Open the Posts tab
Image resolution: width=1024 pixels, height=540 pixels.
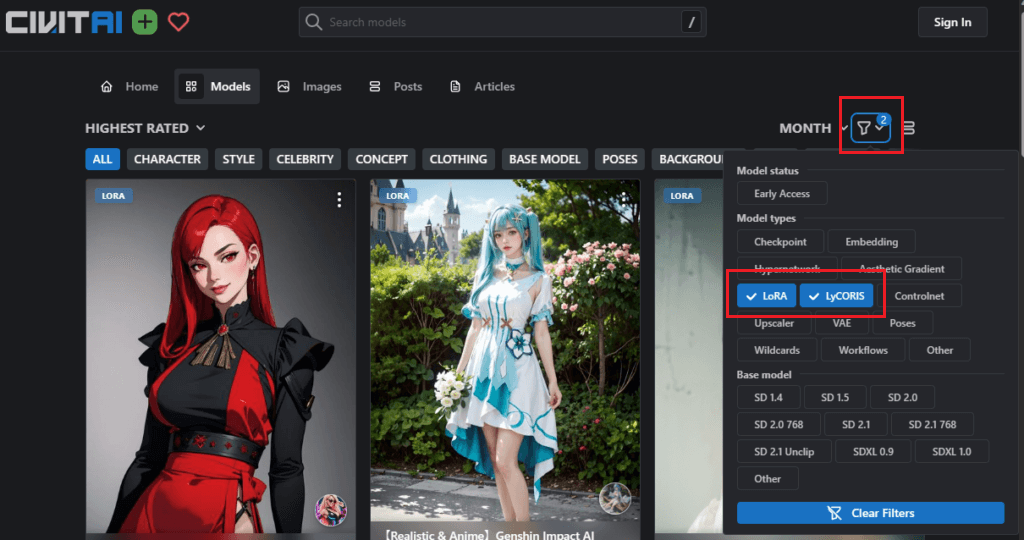[x=395, y=86]
